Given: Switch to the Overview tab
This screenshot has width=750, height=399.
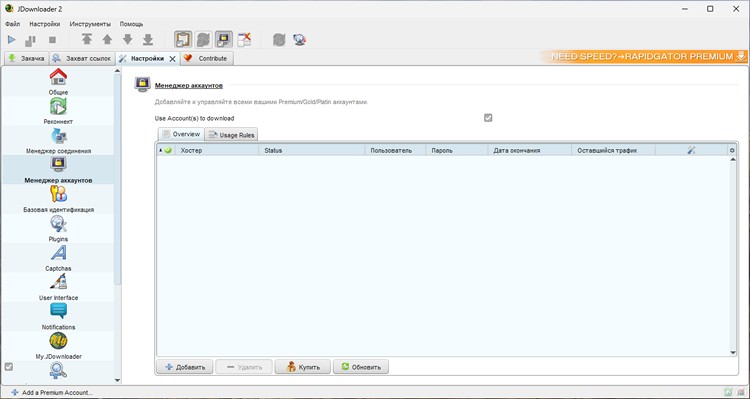Looking at the screenshot, I should pos(181,134).
